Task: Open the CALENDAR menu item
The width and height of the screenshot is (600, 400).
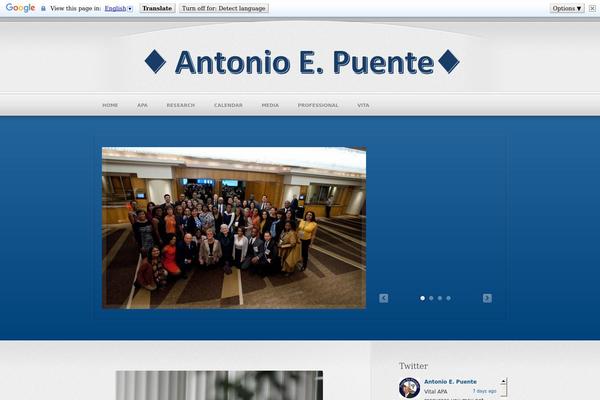Action: (x=228, y=105)
